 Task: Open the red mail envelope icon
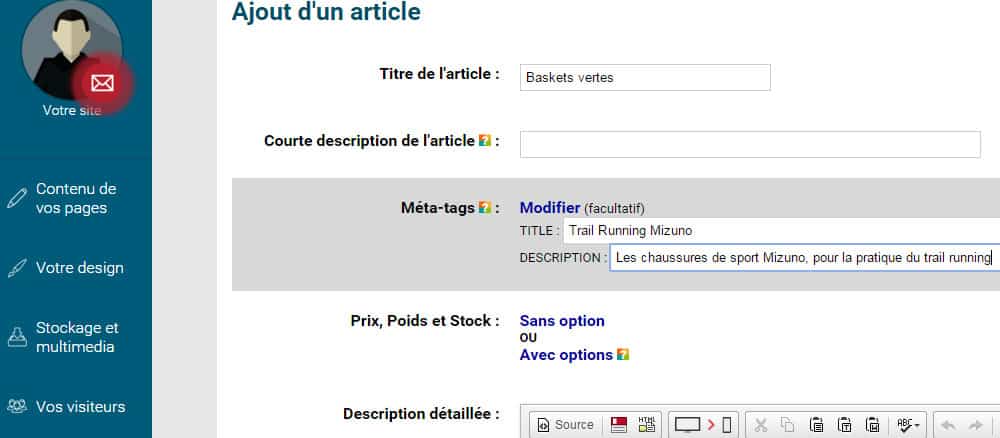click(102, 83)
